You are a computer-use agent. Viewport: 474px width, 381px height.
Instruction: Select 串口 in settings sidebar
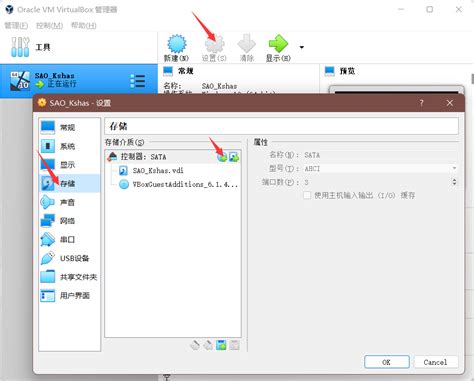coord(70,239)
